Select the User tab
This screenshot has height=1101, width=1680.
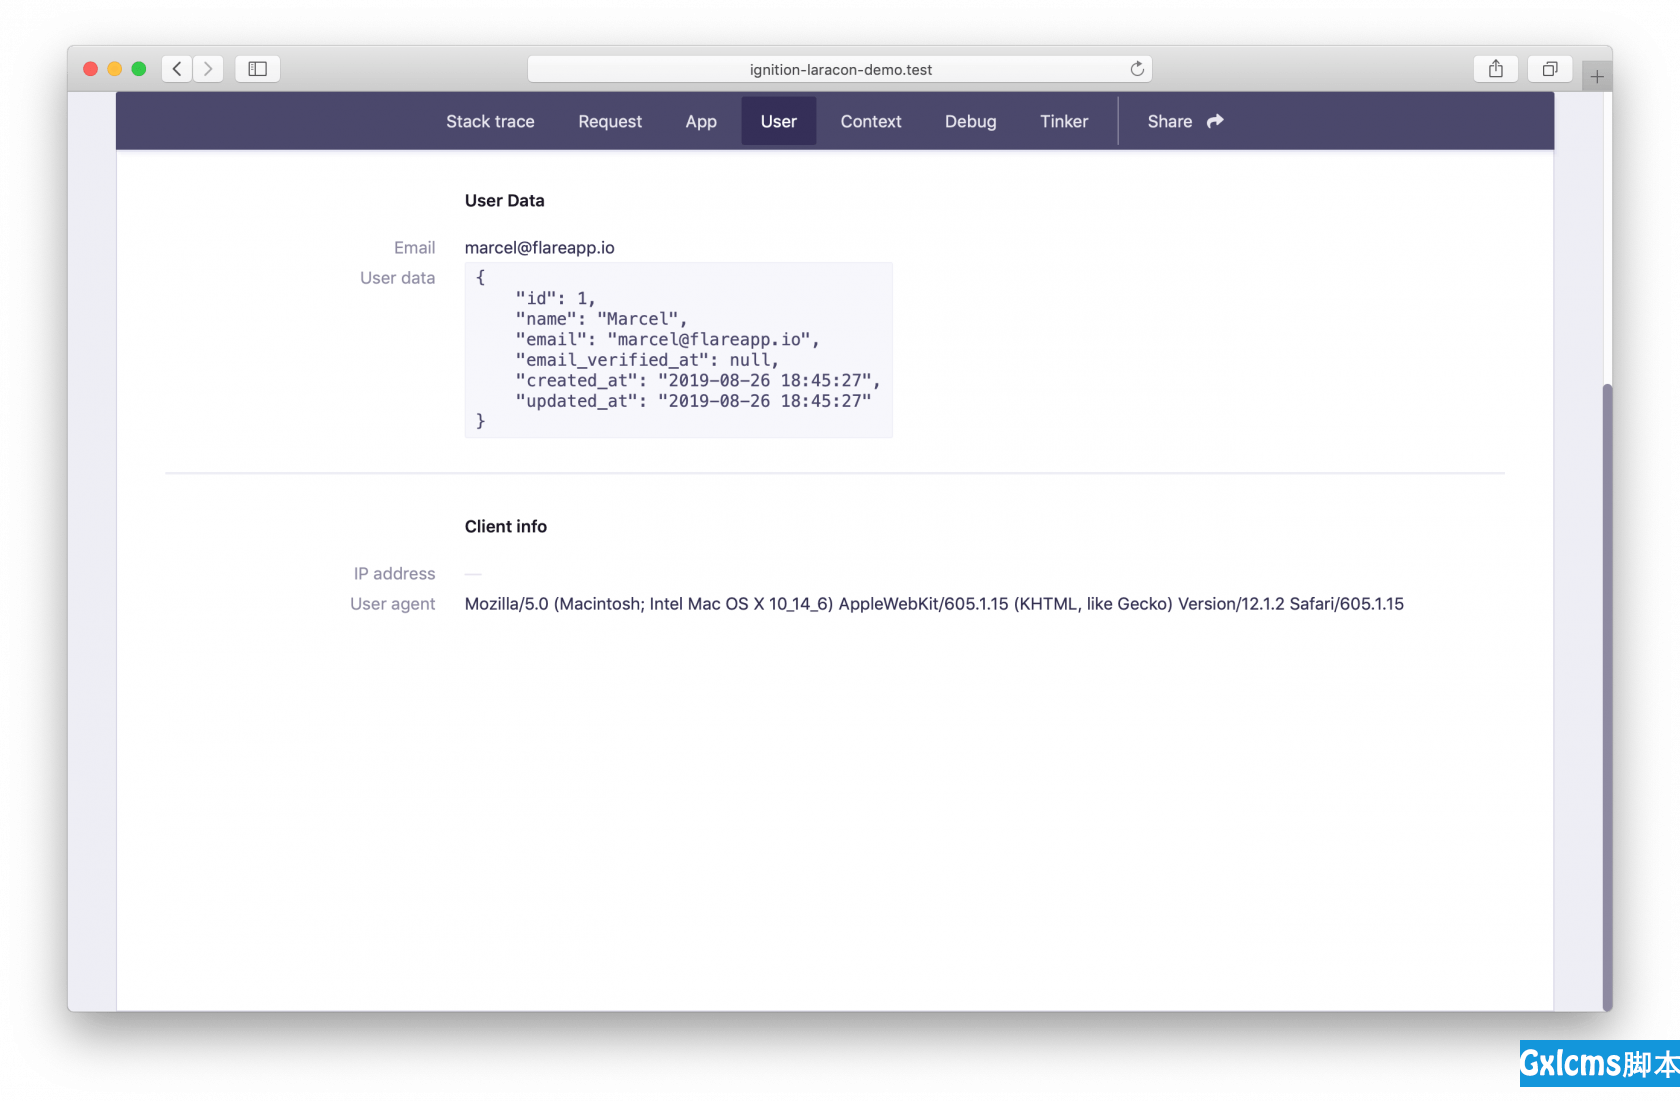click(778, 121)
